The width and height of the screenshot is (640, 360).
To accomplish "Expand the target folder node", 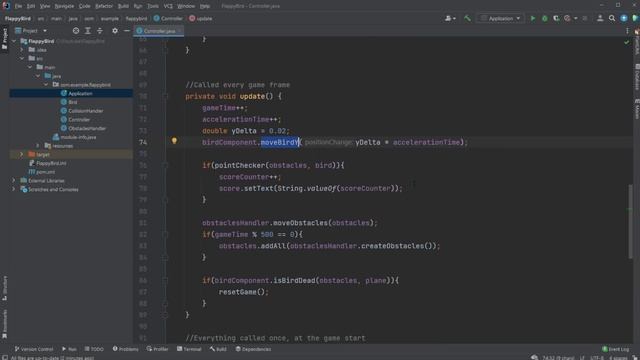I will click(x=22, y=155).
